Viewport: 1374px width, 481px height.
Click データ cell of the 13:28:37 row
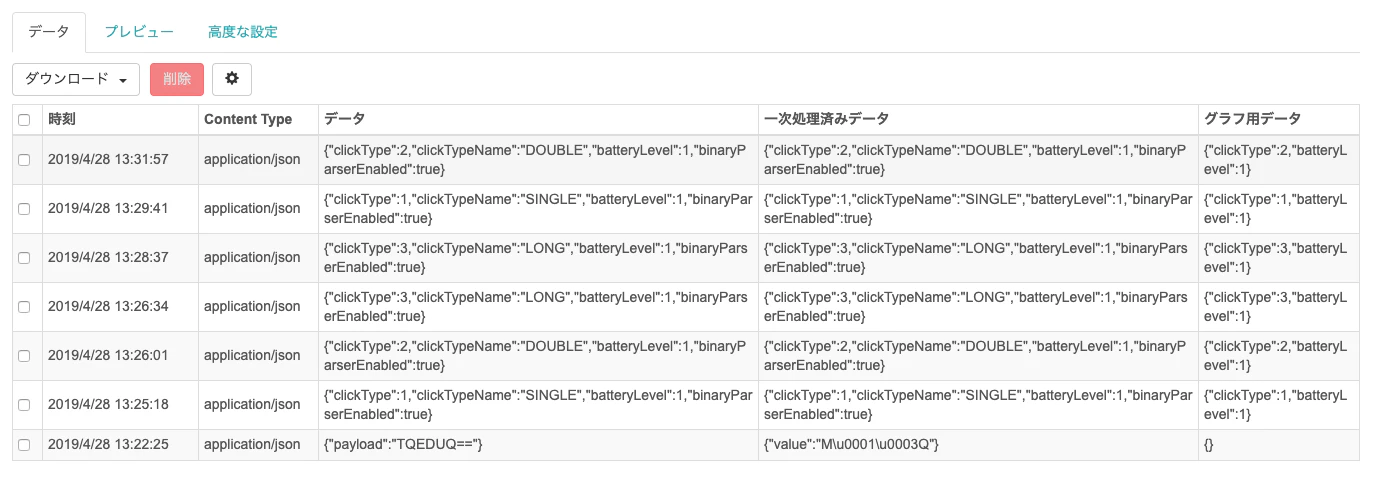pyautogui.click(x=538, y=258)
